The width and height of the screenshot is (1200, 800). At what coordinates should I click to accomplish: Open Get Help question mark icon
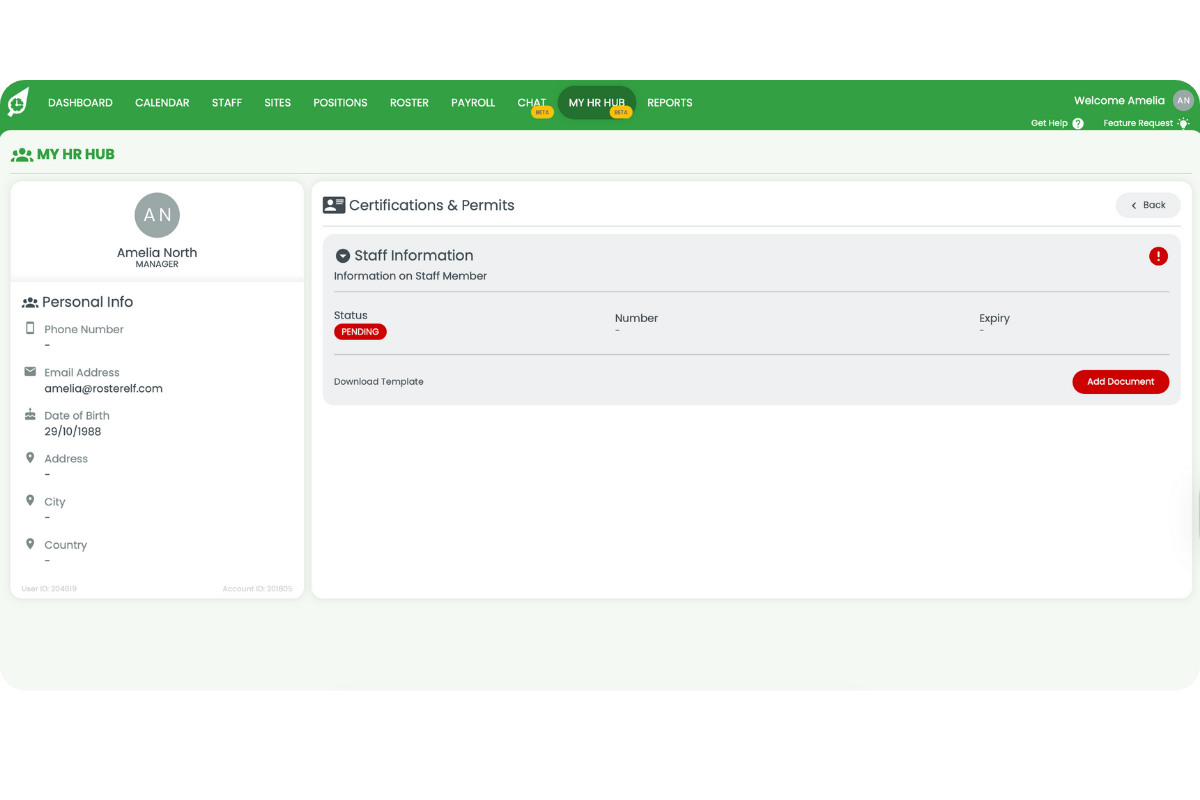click(x=1079, y=123)
